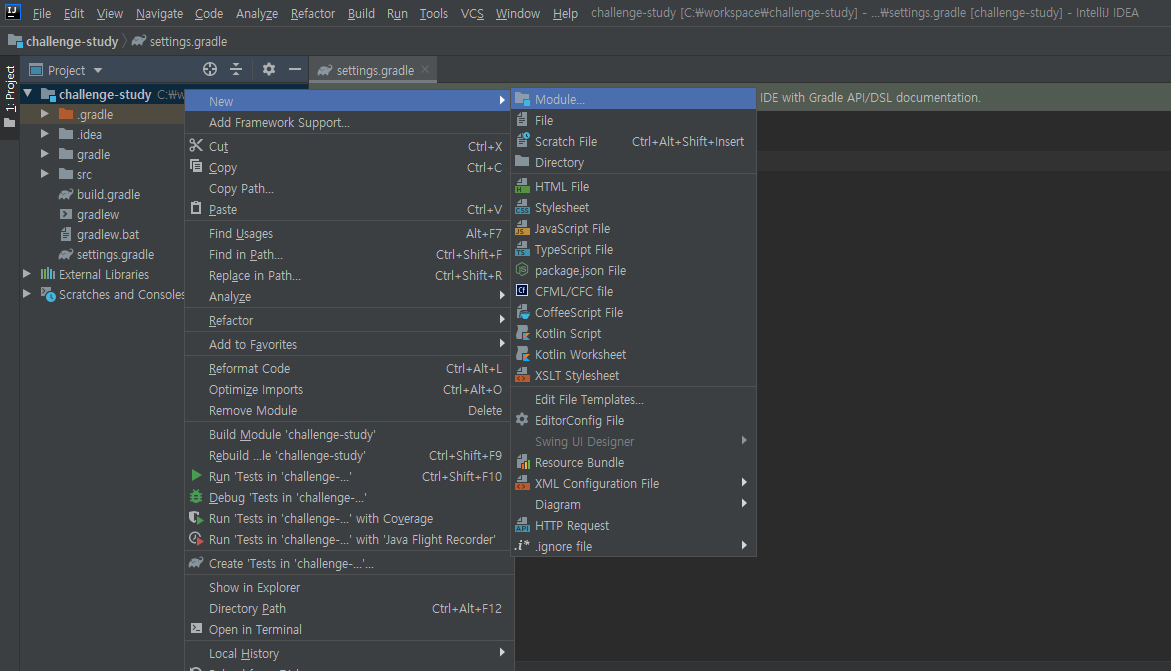Viewport: 1171px width, 671px height.
Task: Click the CFML/CFC file icon
Action: [522, 291]
